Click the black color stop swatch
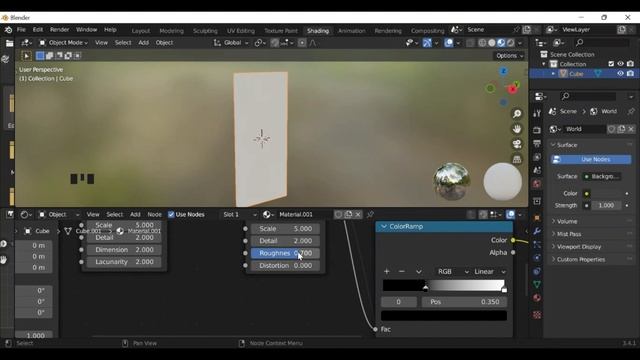 [x=444, y=316]
